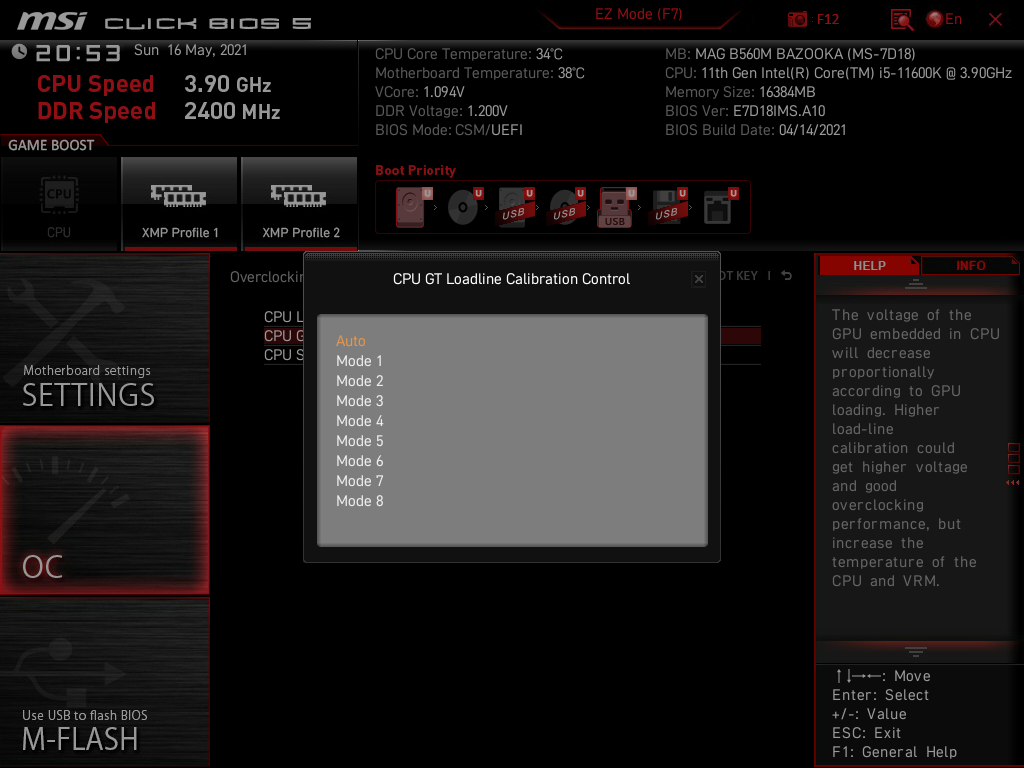The width and height of the screenshot is (1024, 768).
Task: Click the clock icon beside the time
Action: pyautogui.click(x=20, y=52)
